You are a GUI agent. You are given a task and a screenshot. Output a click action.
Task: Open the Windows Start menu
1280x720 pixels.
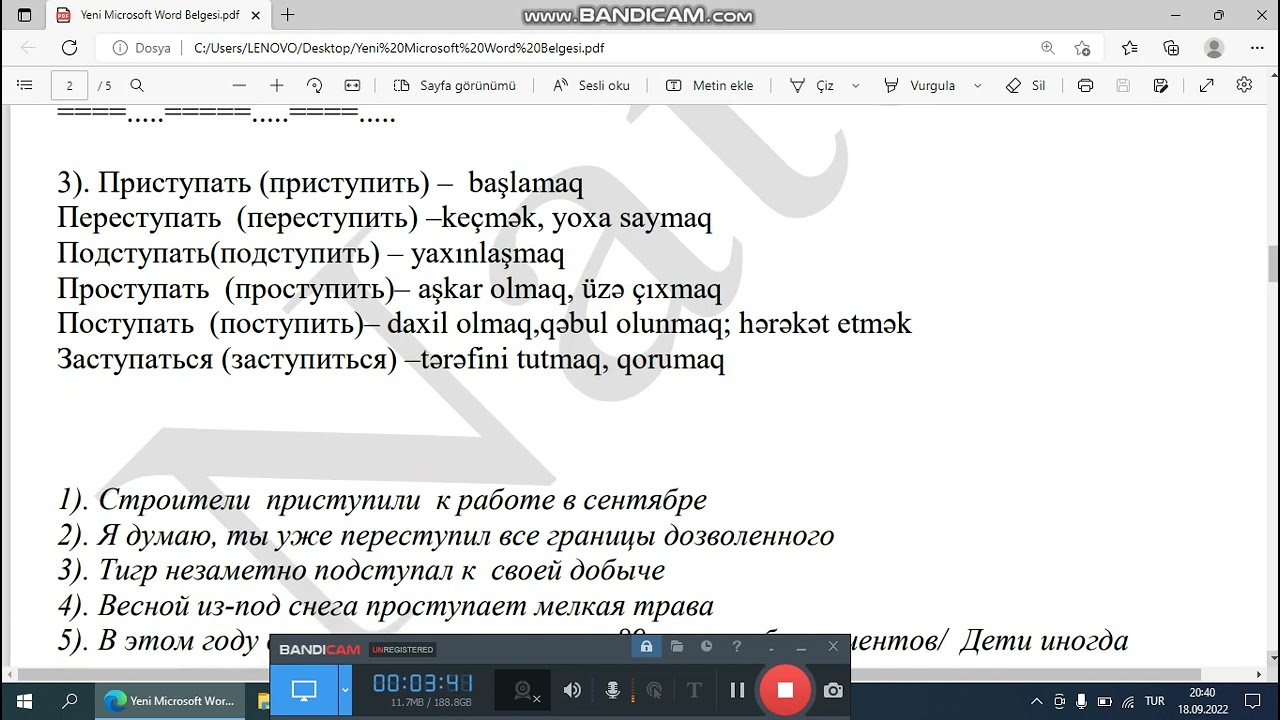(x=23, y=701)
